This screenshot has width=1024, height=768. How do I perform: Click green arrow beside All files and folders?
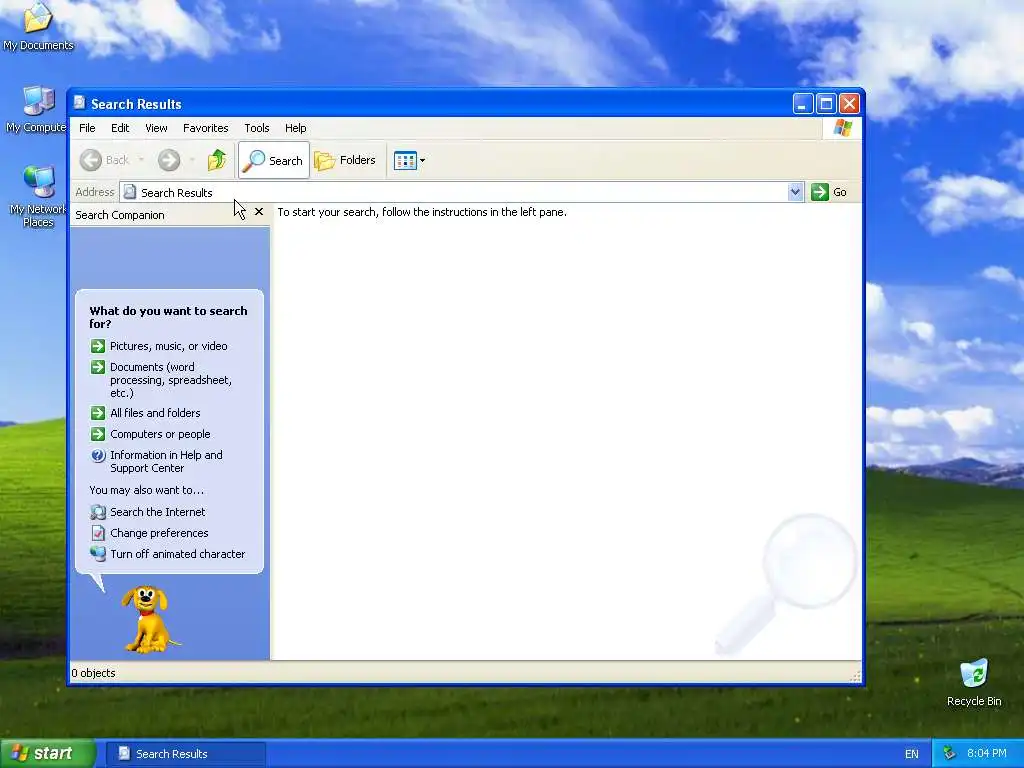(x=98, y=413)
